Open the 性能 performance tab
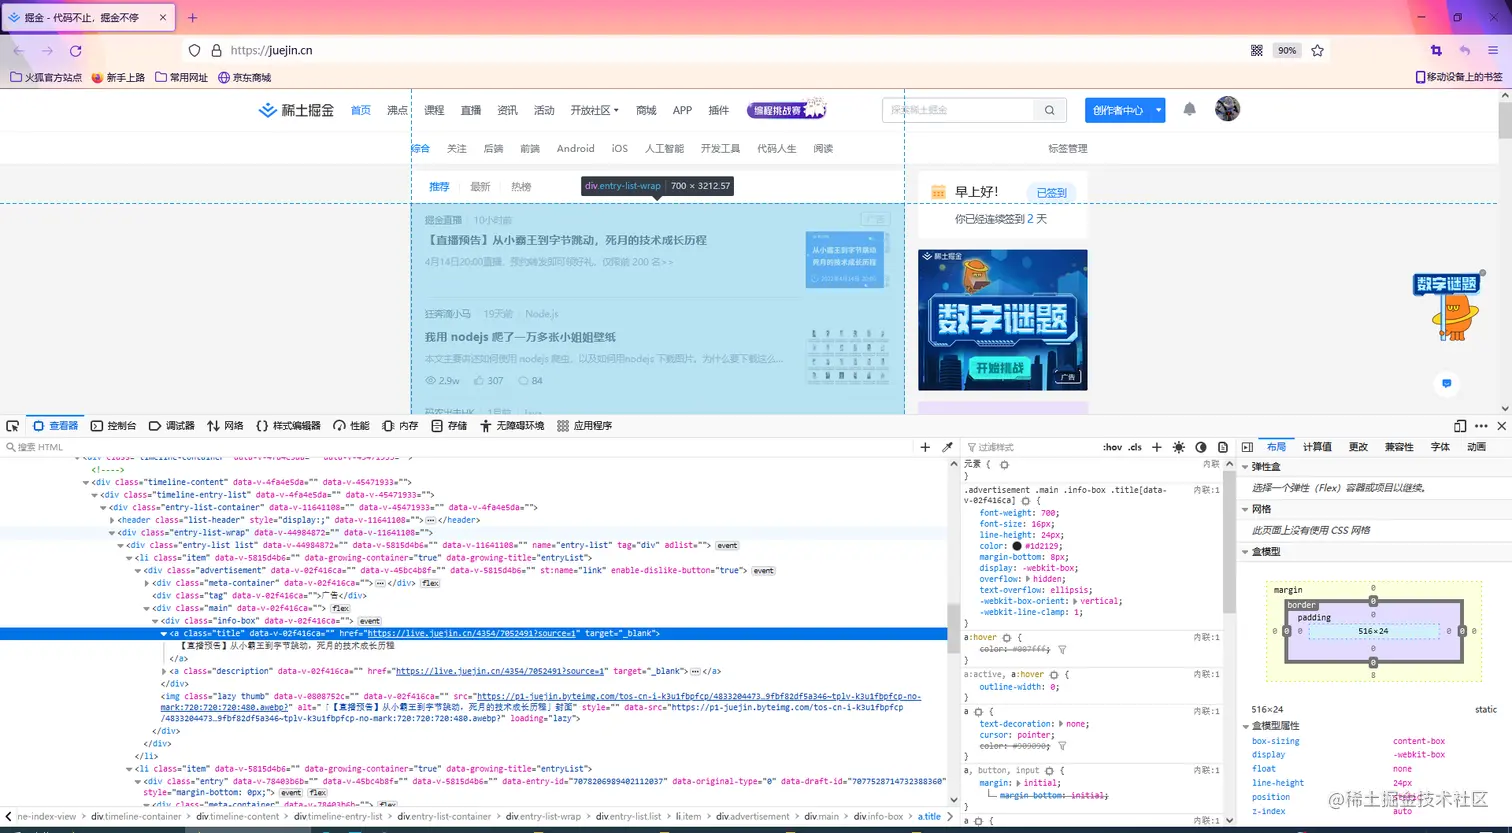1512x833 pixels. pyautogui.click(x=351, y=425)
